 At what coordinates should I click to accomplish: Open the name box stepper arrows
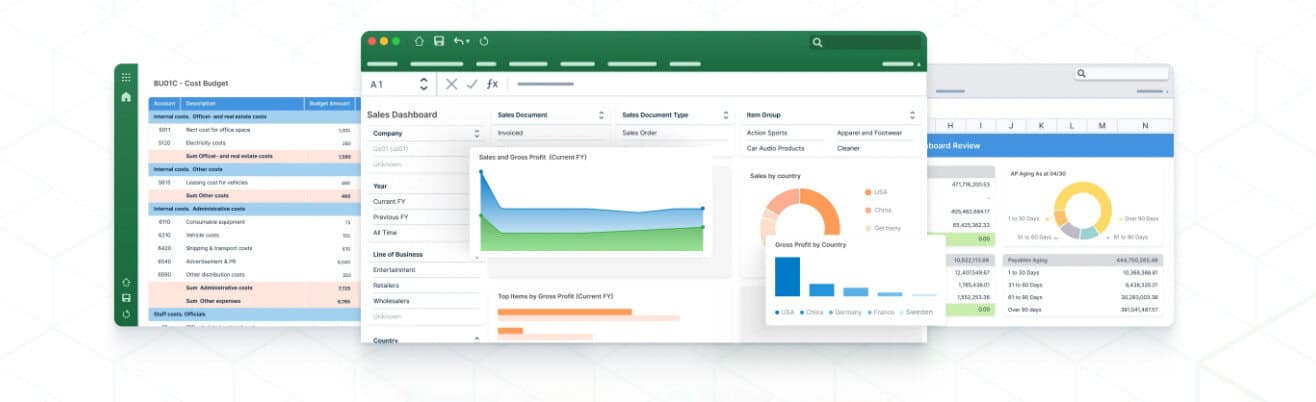pos(424,84)
